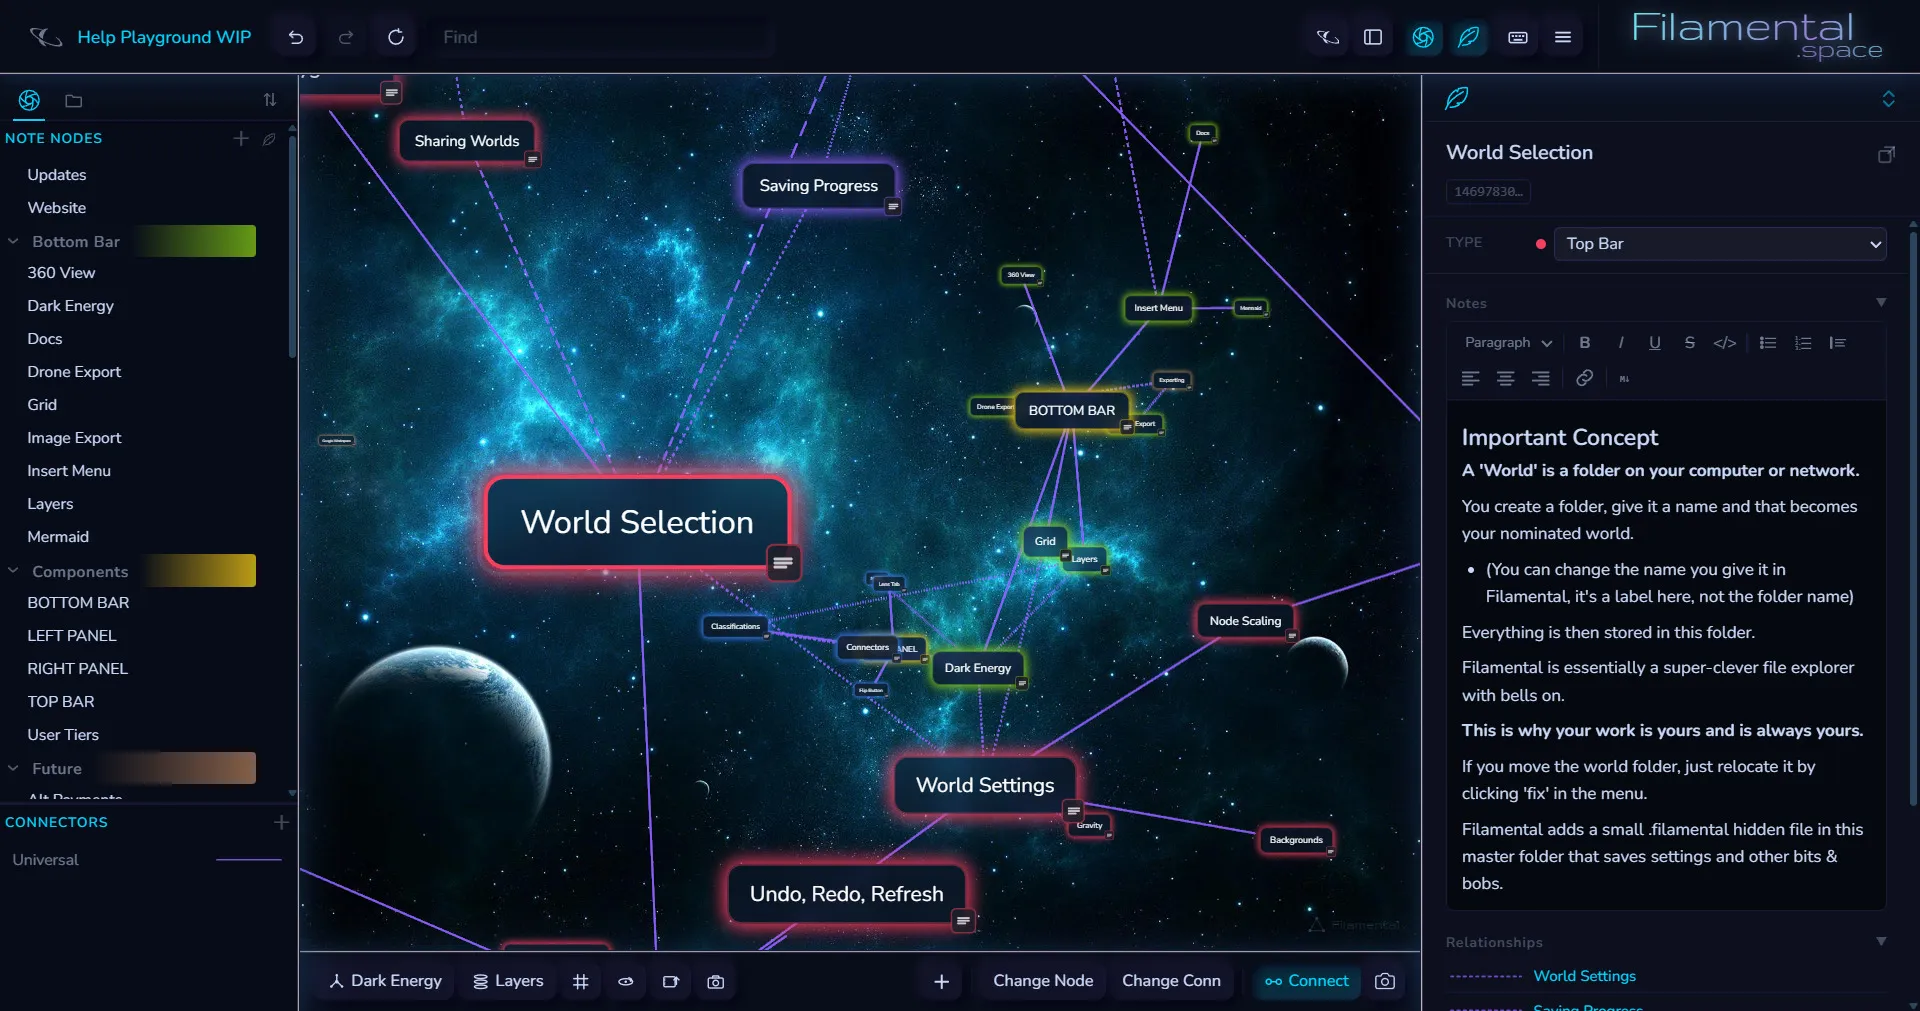Viewport: 1920px width, 1011px height.
Task: Collapse the Components group
Action: (13, 571)
